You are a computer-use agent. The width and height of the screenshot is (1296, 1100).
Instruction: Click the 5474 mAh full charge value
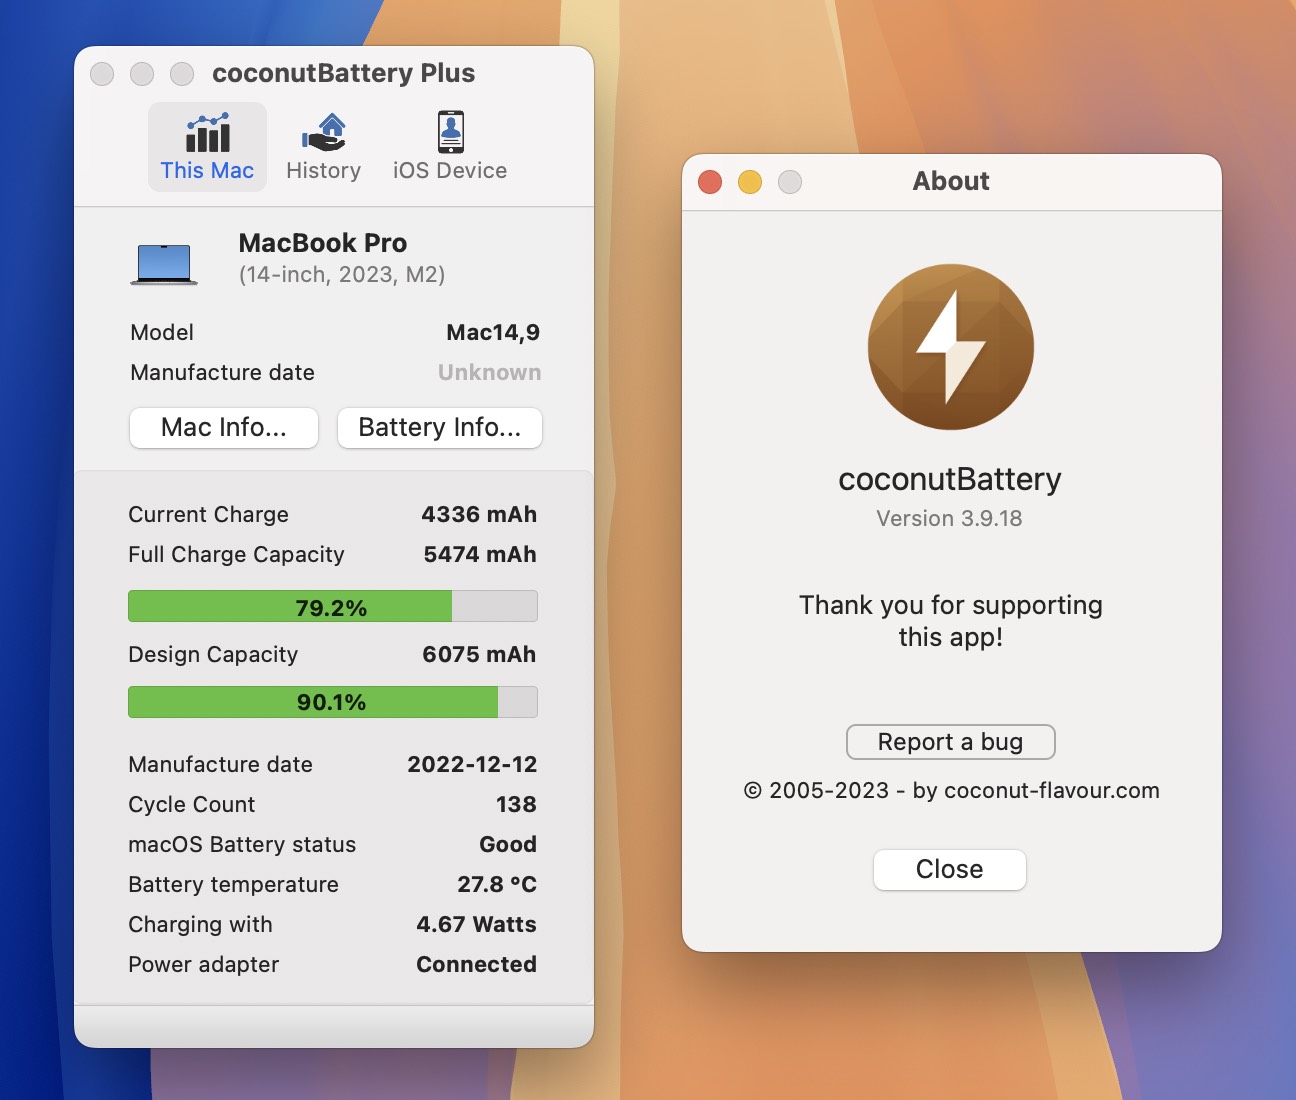coord(480,555)
